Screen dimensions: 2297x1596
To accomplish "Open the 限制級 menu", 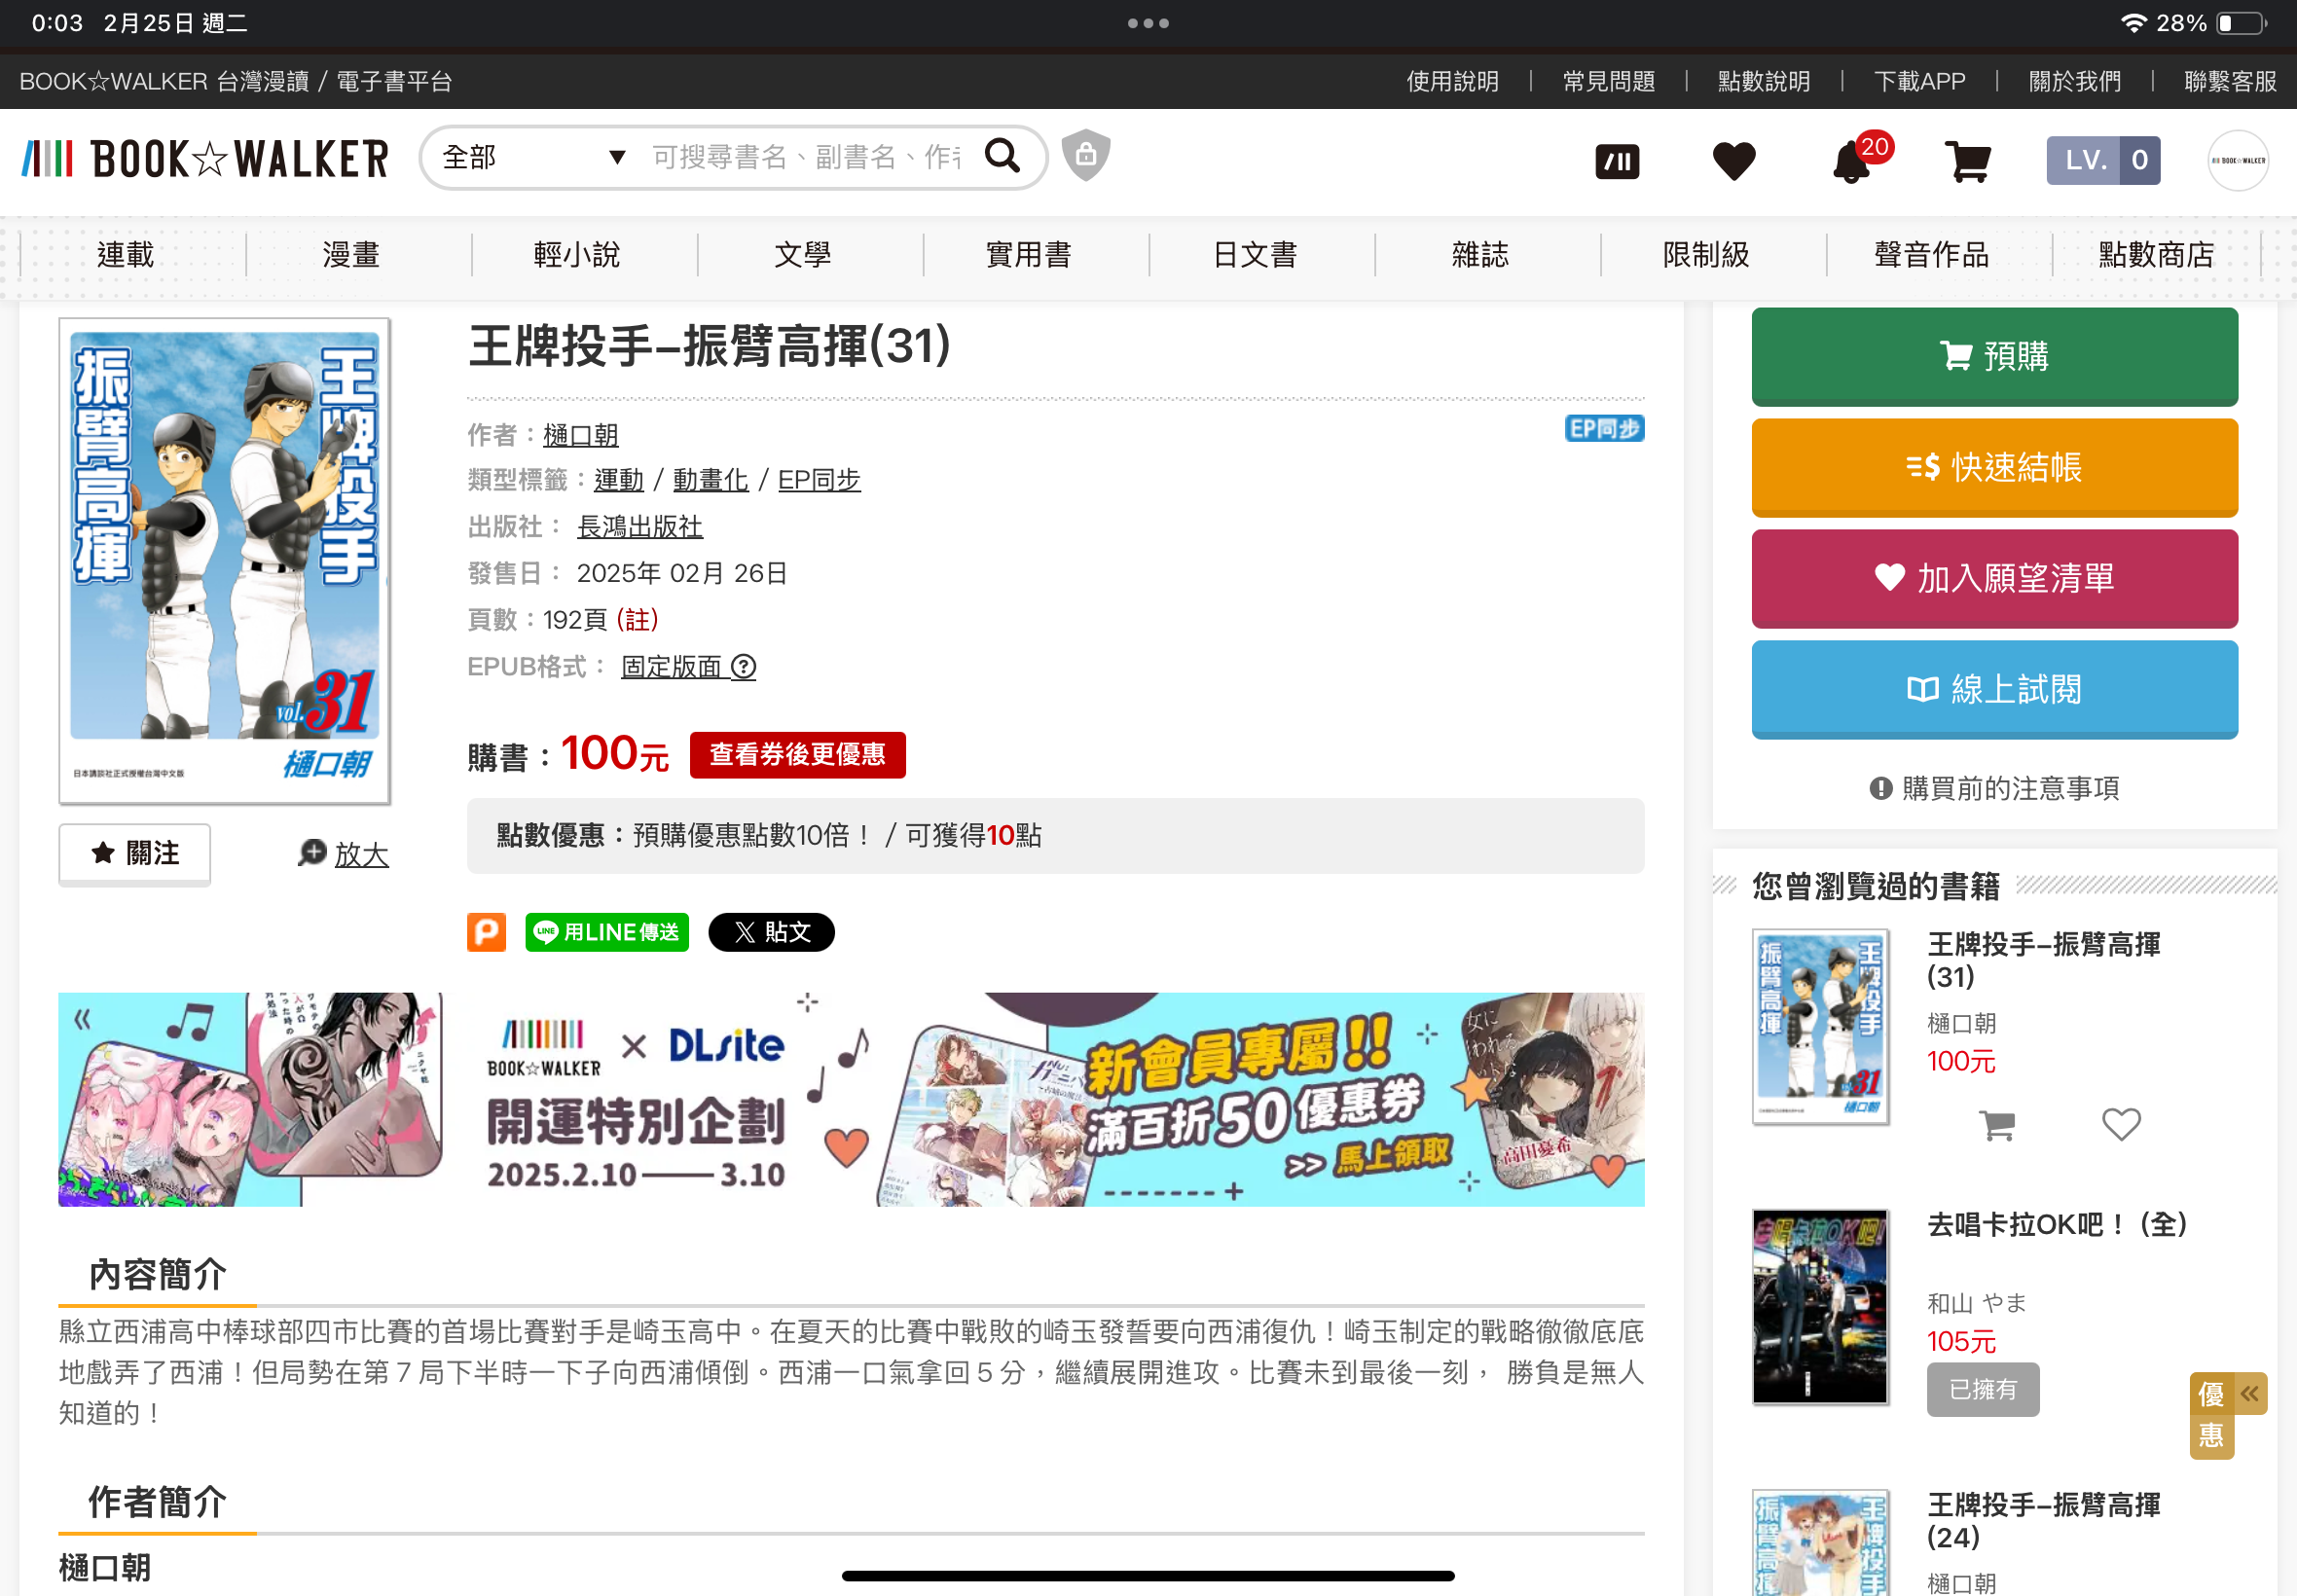I will click(1706, 255).
